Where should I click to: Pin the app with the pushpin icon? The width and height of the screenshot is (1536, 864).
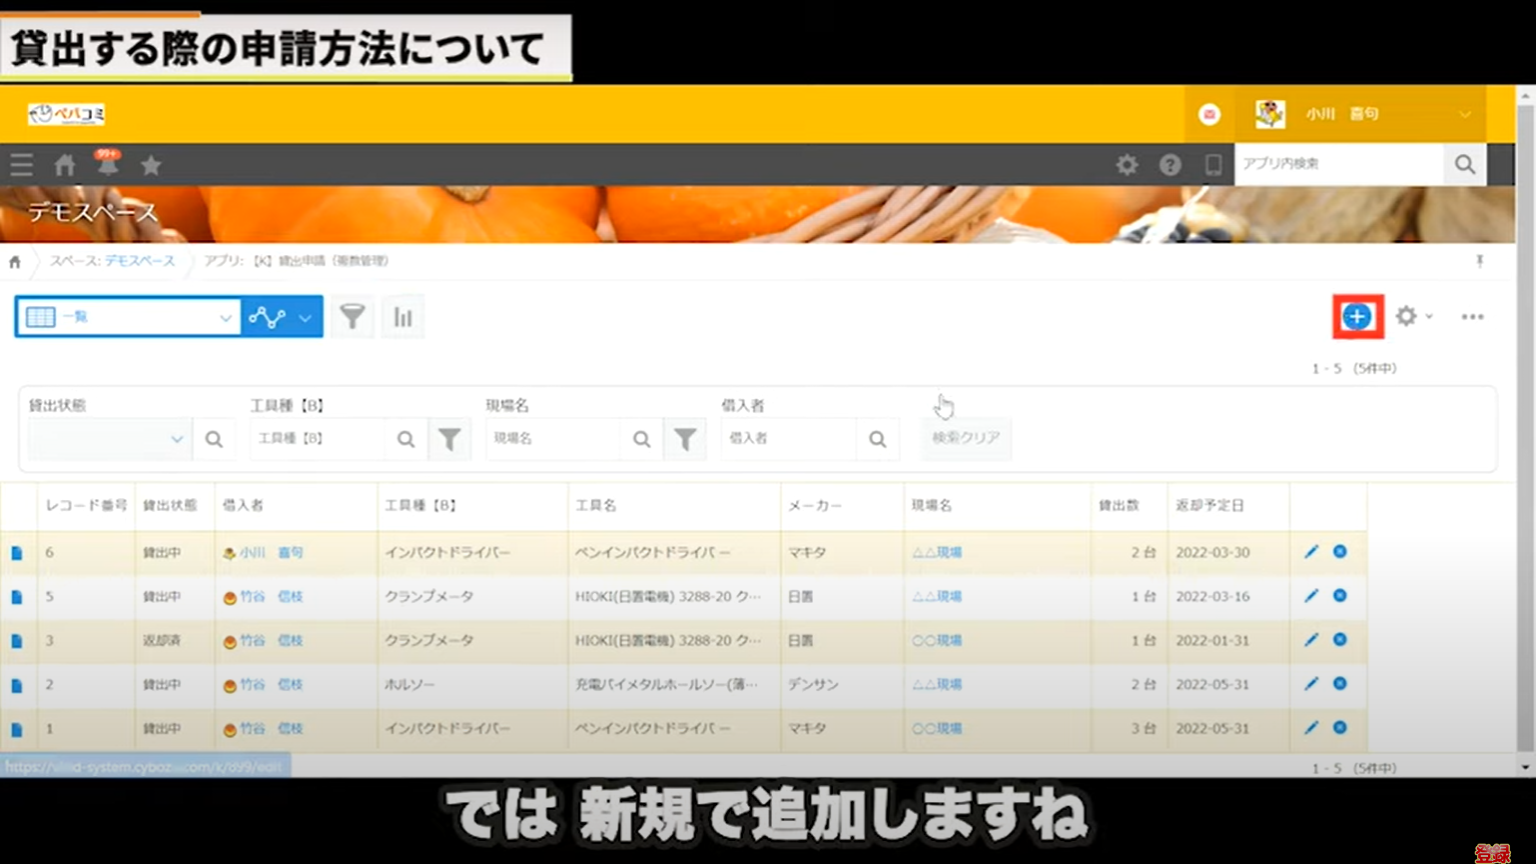[1479, 261]
